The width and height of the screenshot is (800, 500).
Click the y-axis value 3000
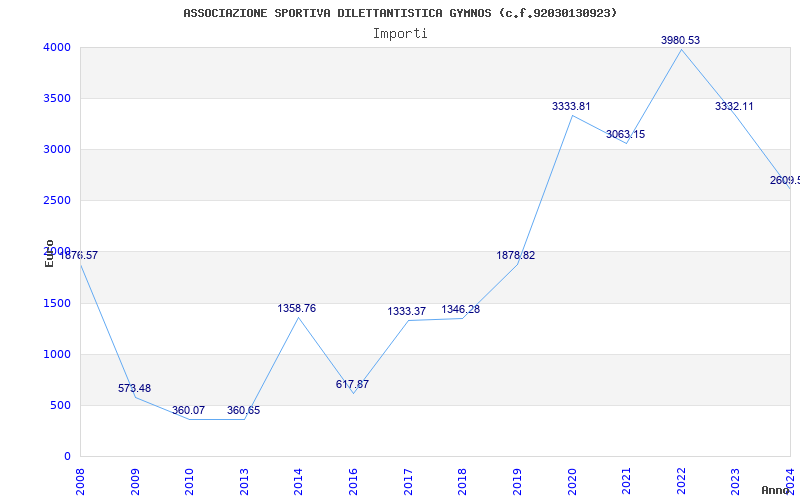click(x=57, y=149)
